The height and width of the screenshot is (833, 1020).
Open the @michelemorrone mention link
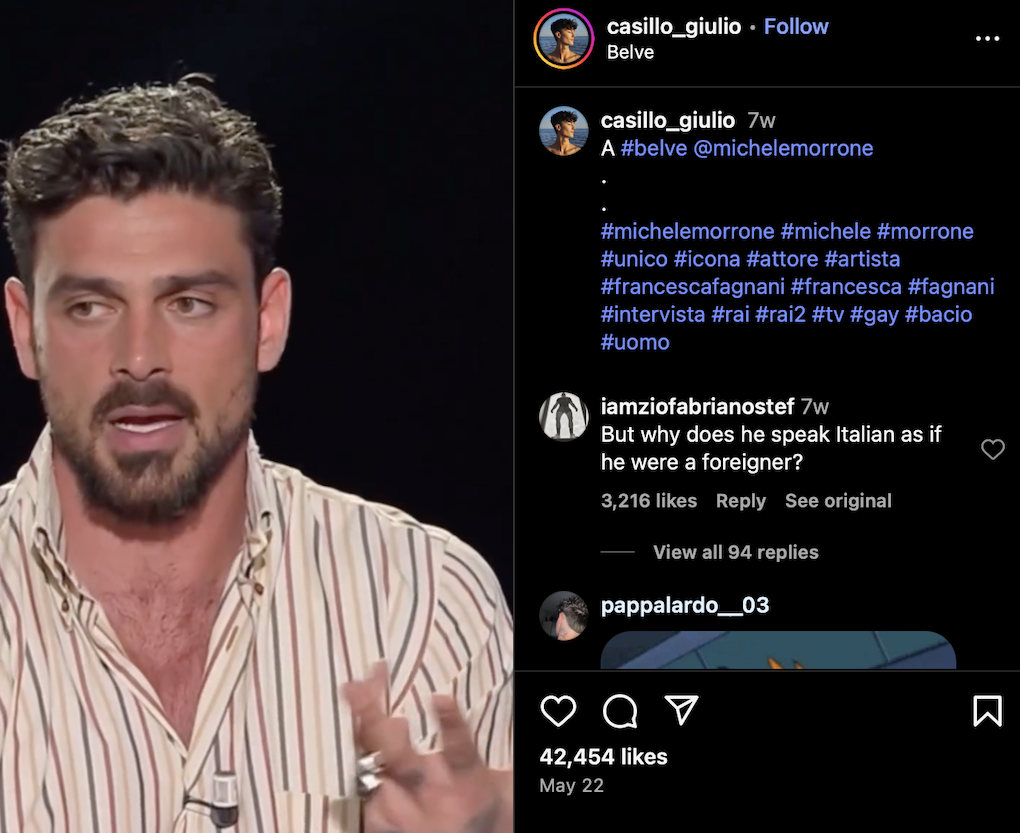(x=783, y=148)
